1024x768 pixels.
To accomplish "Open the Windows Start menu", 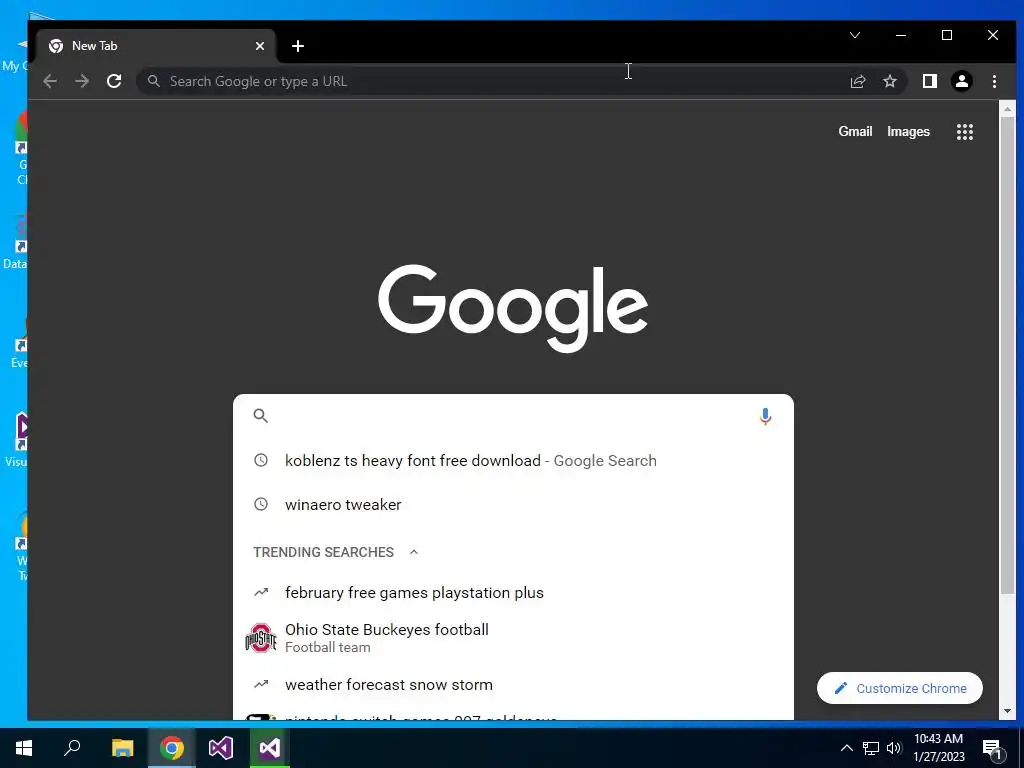I will click(24, 748).
